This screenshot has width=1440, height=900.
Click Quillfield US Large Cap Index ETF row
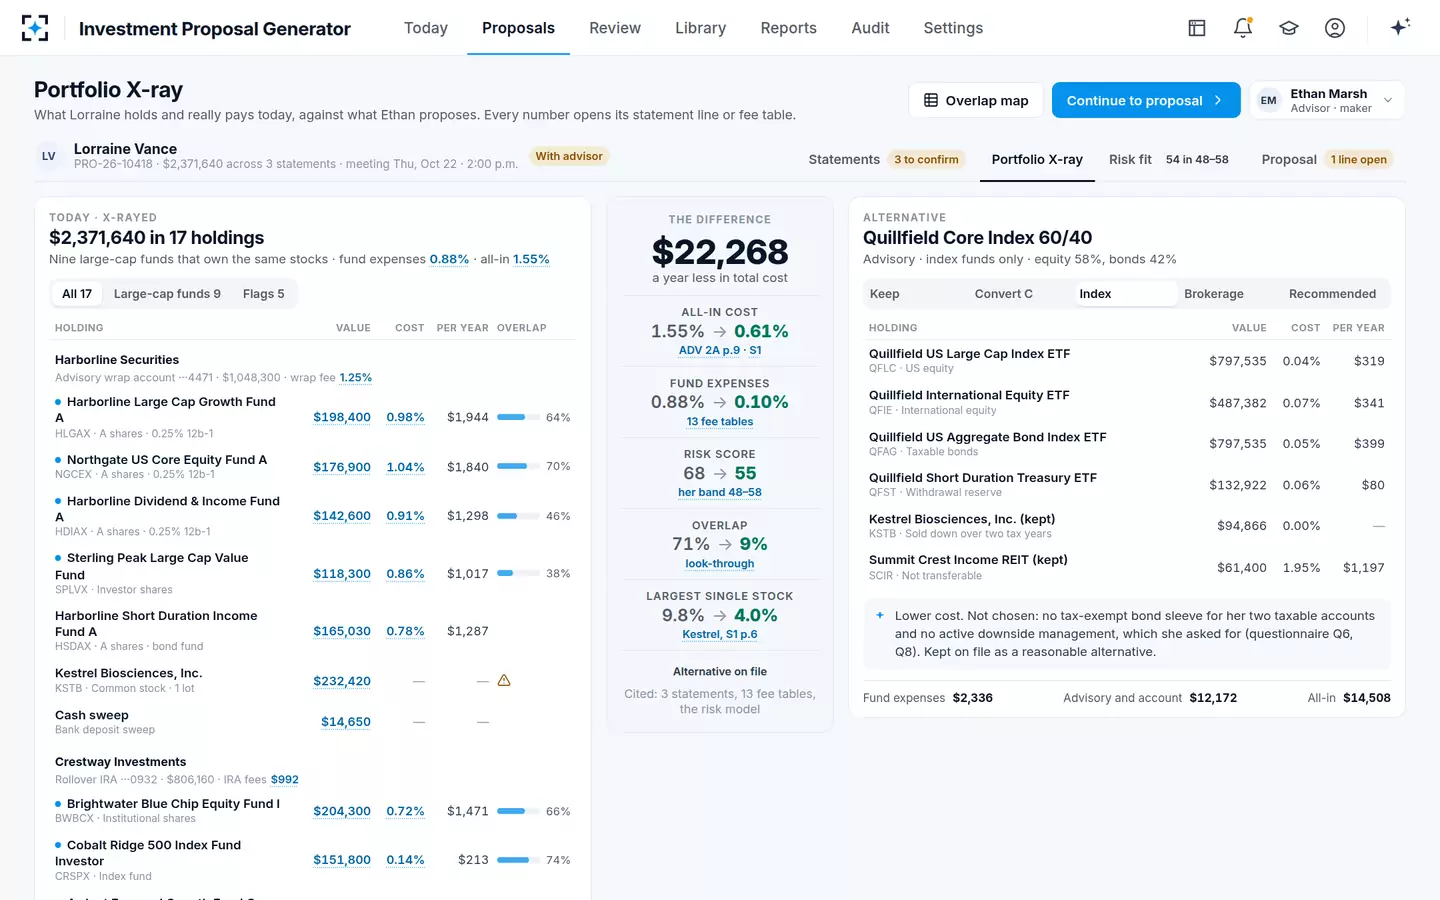pyautogui.click(x=1127, y=361)
